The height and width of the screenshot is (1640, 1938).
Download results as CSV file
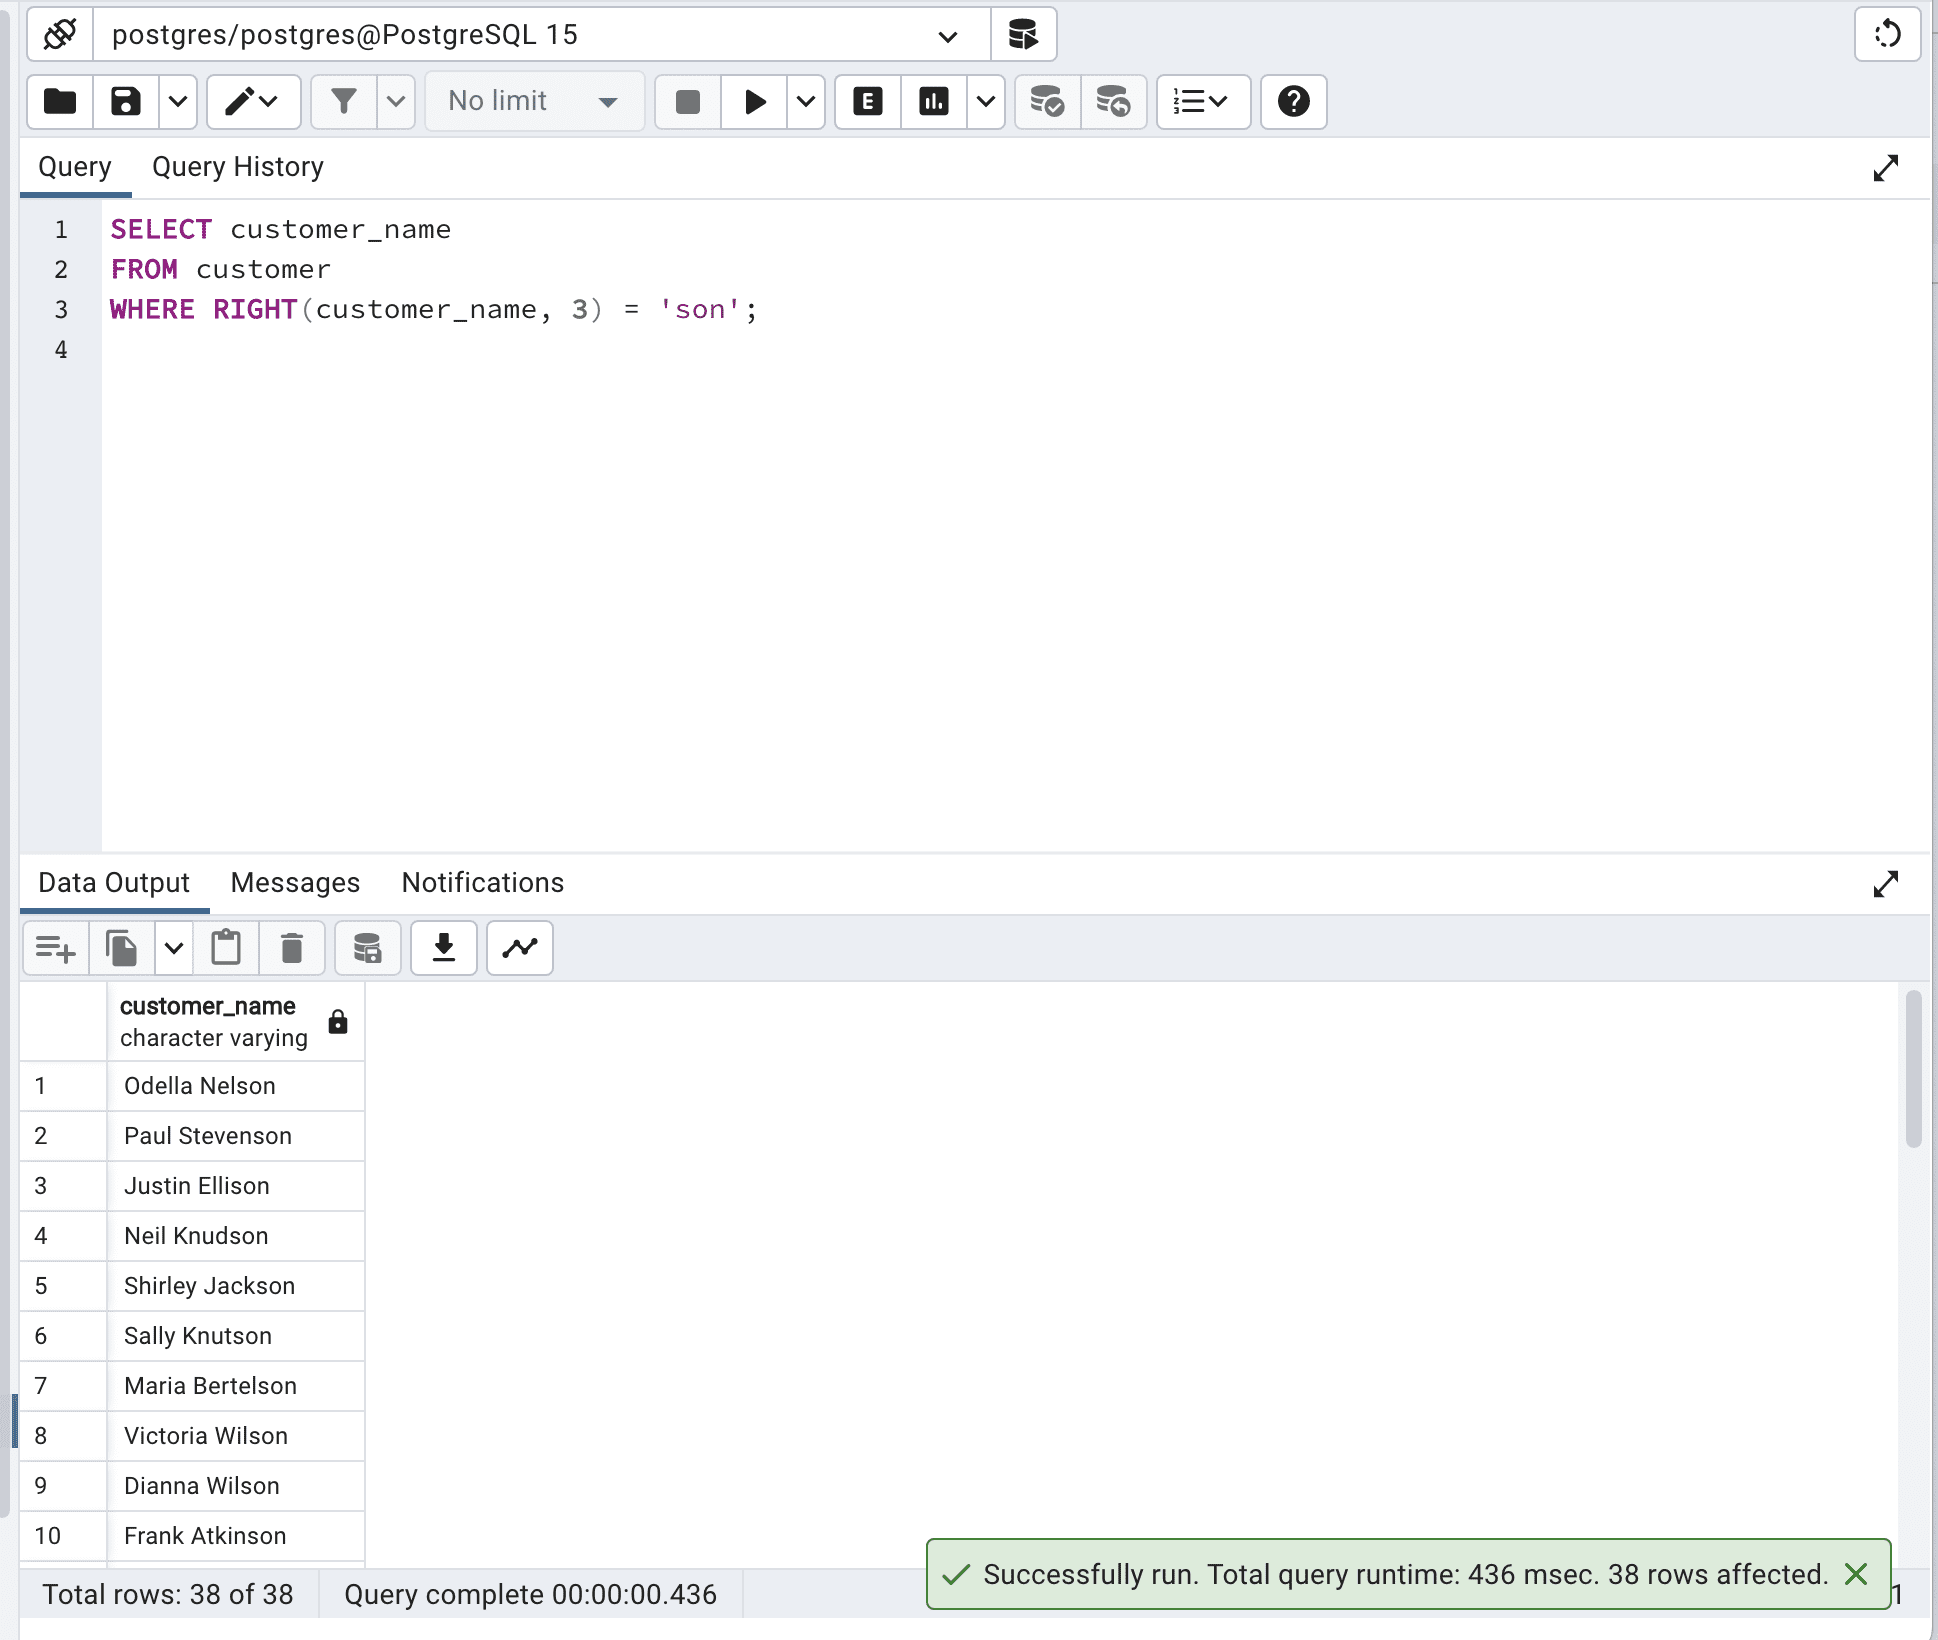click(444, 947)
